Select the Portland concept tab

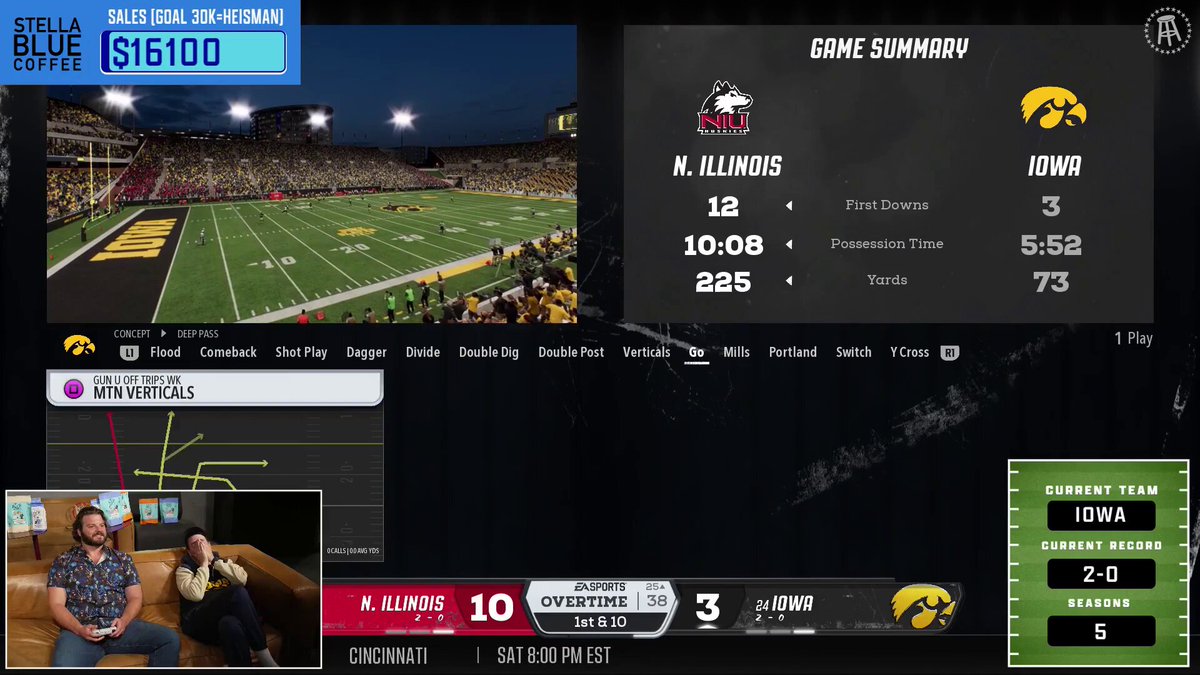pyautogui.click(x=793, y=352)
